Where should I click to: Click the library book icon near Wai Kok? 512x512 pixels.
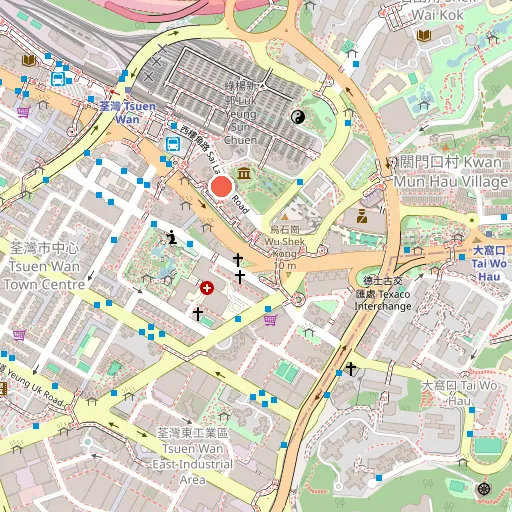[424, 35]
